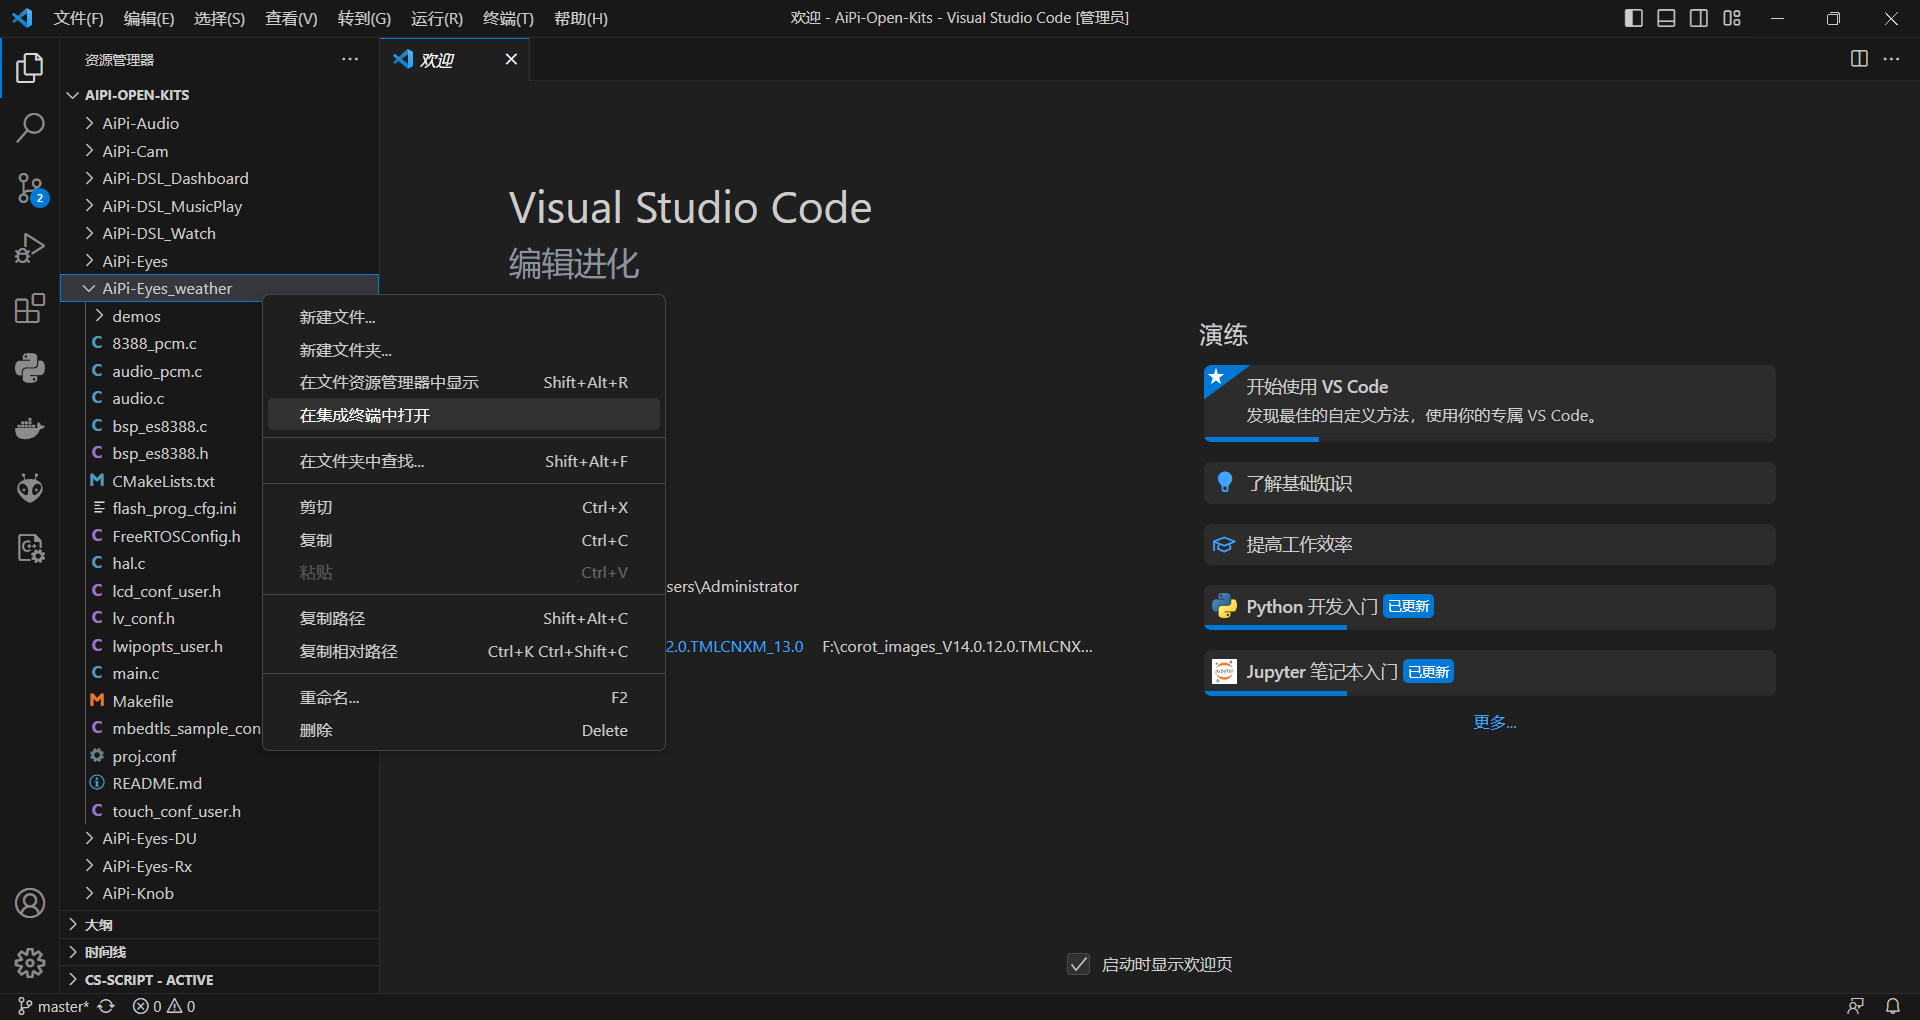Image resolution: width=1920 pixels, height=1020 pixels.
Task: Open the 终端(T) menu
Action: 508,18
